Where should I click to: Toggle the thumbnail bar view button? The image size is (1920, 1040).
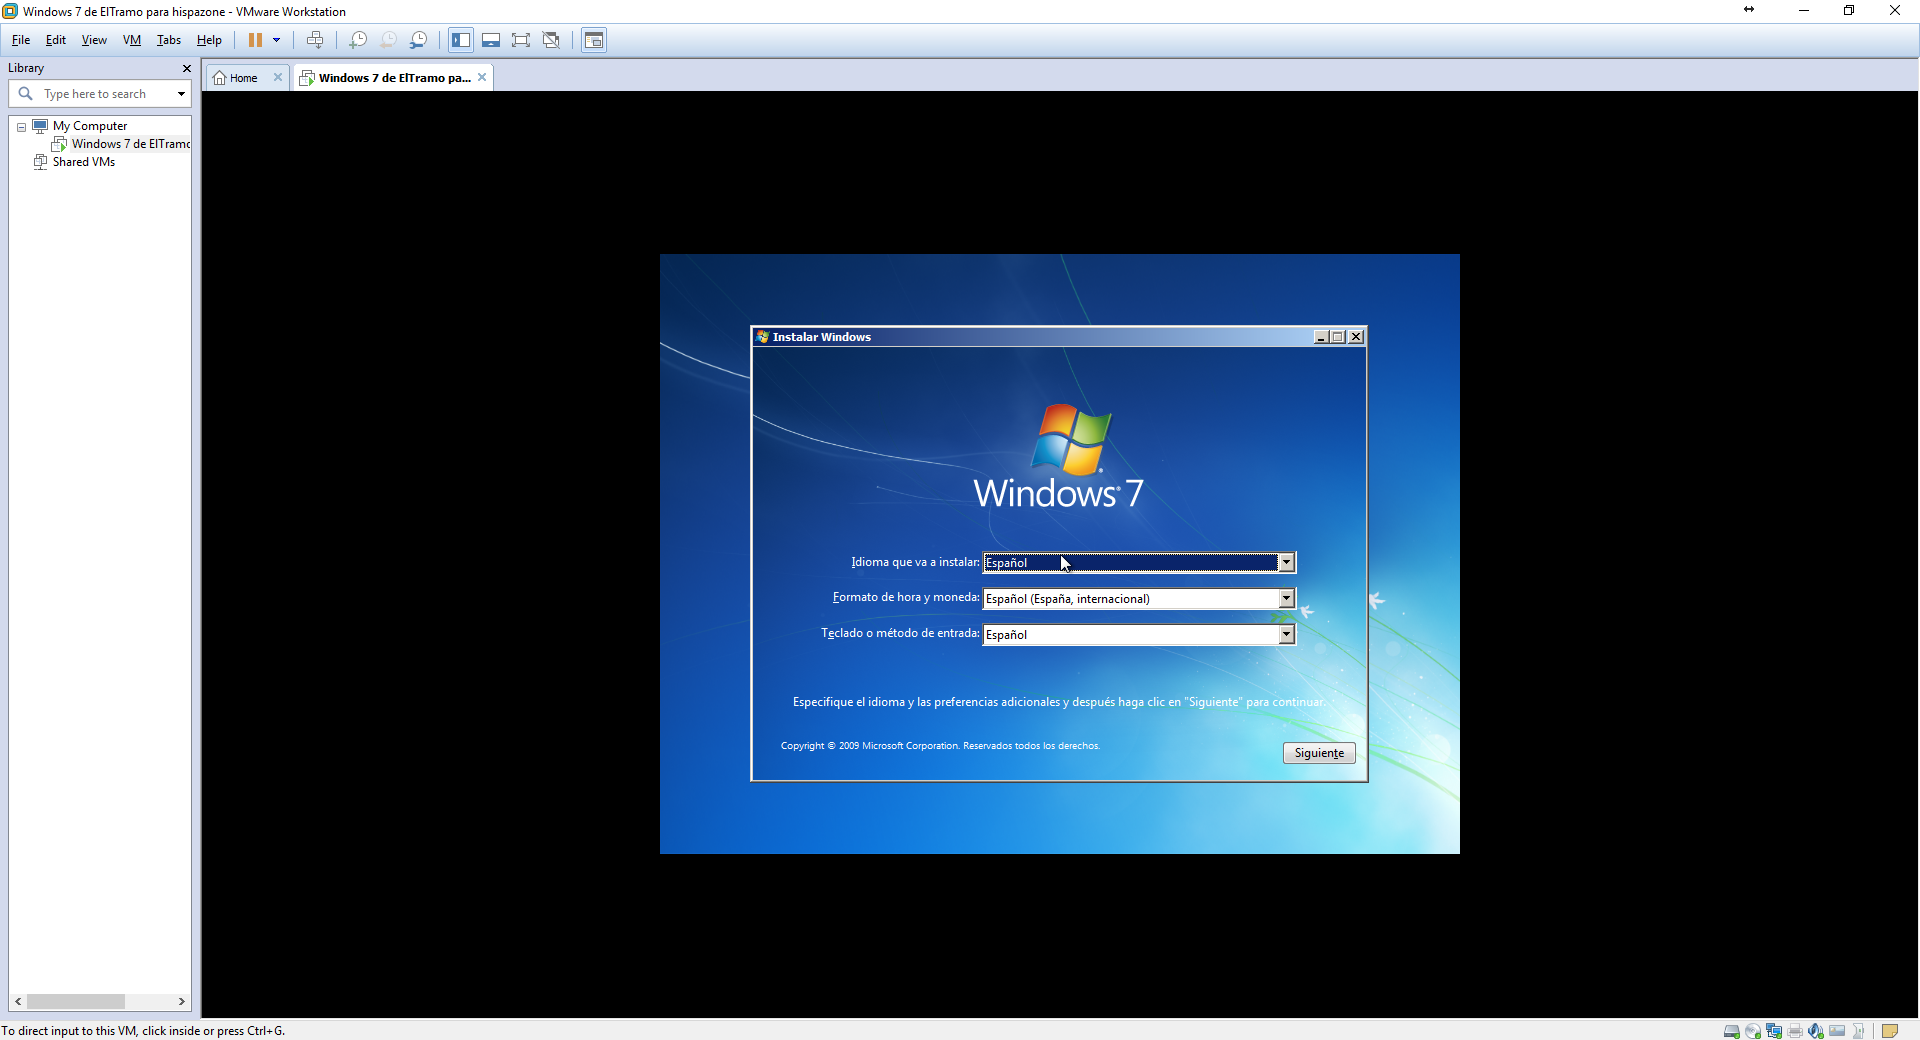pos(491,40)
